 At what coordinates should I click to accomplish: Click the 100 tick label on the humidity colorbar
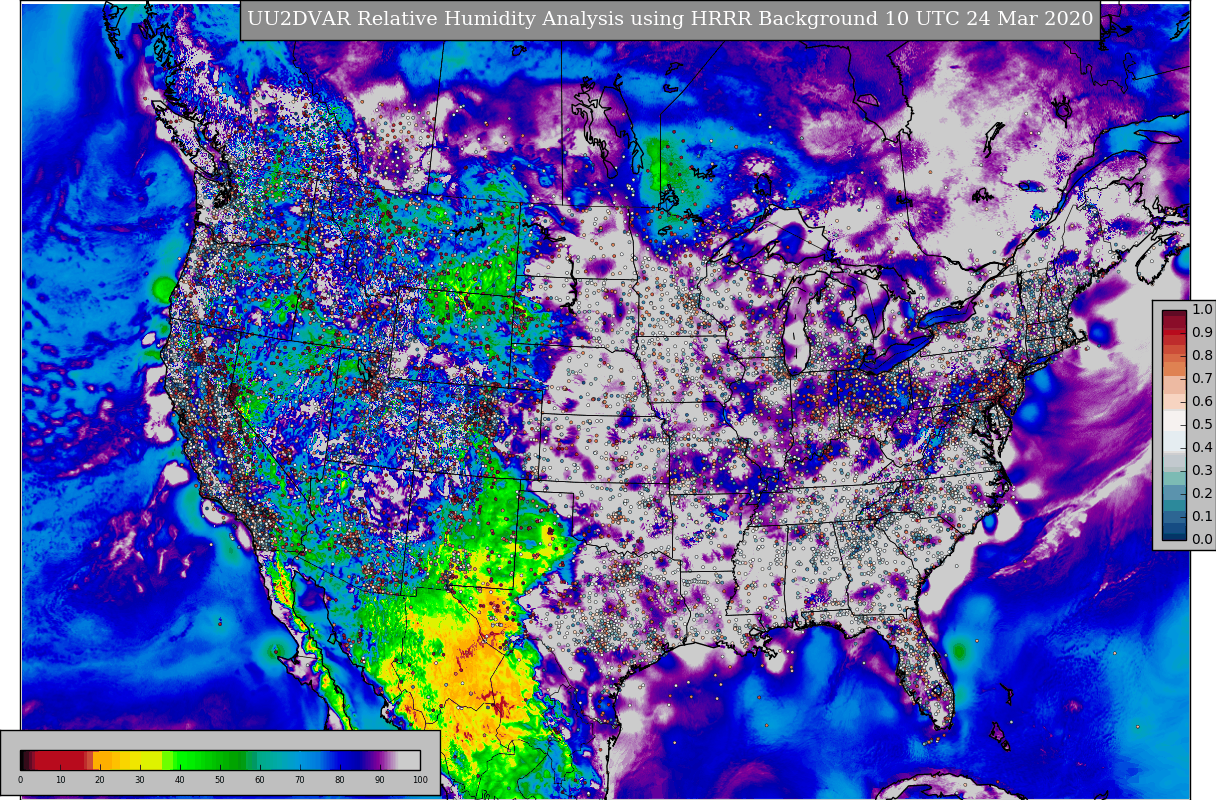(x=420, y=780)
